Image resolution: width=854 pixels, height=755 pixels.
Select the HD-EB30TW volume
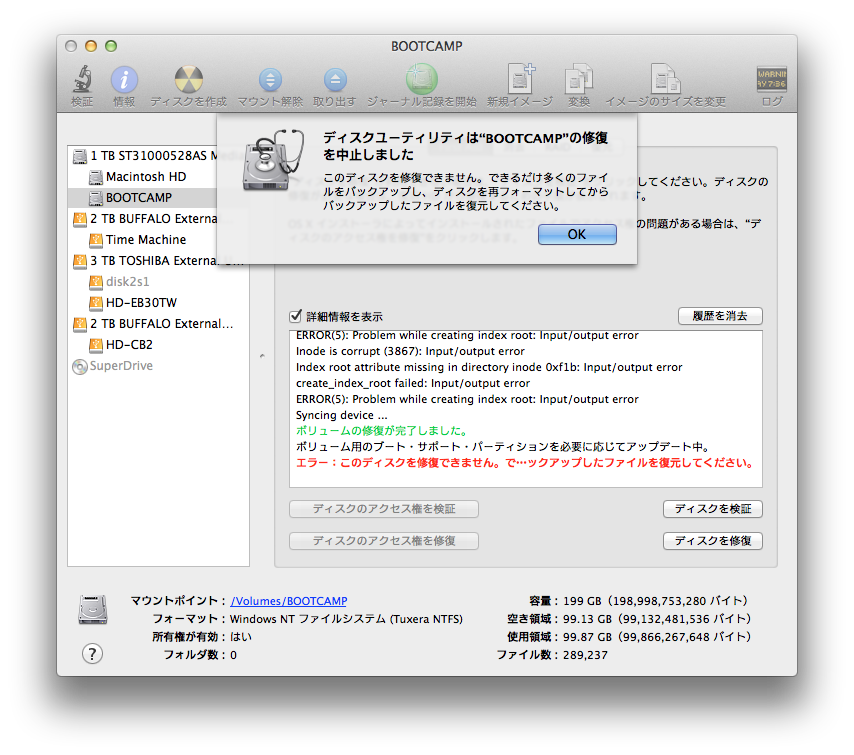click(x=158, y=302)
